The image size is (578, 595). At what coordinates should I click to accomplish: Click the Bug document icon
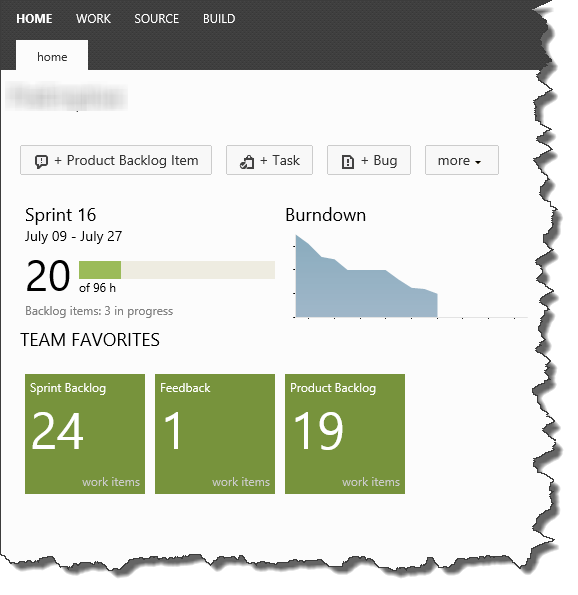348,161
